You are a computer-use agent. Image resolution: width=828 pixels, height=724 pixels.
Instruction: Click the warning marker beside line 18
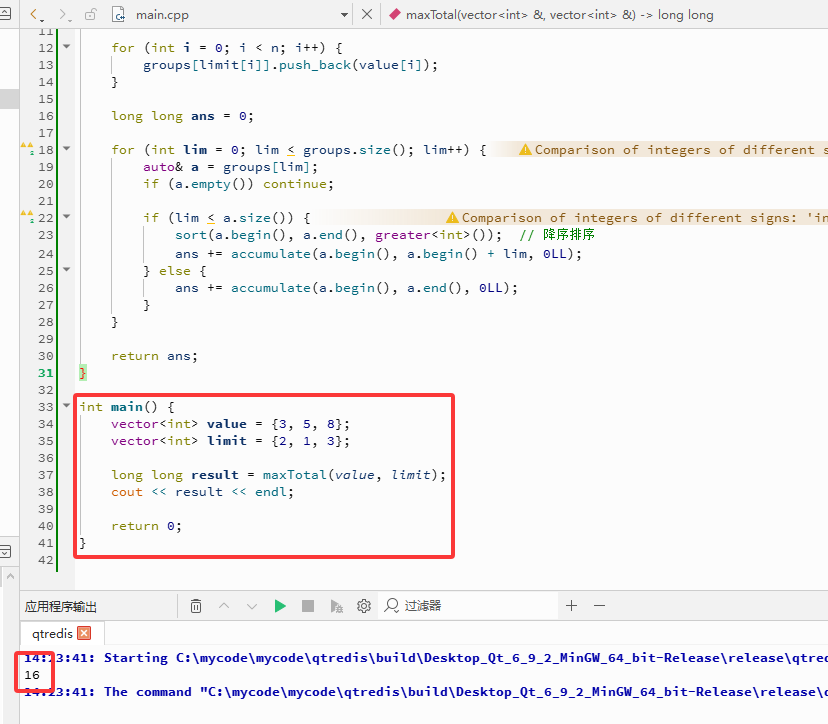click(x=27, y=148)
